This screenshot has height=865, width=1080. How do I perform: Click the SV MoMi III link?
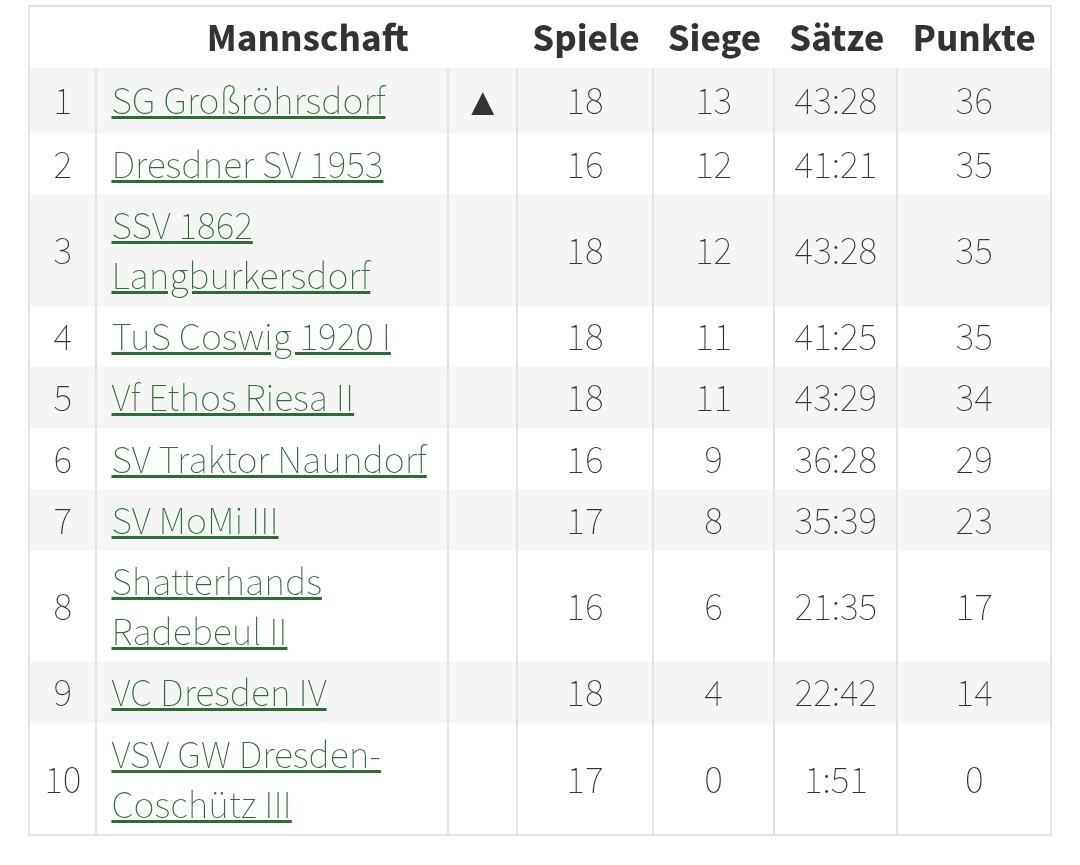(x=195, y=522)
